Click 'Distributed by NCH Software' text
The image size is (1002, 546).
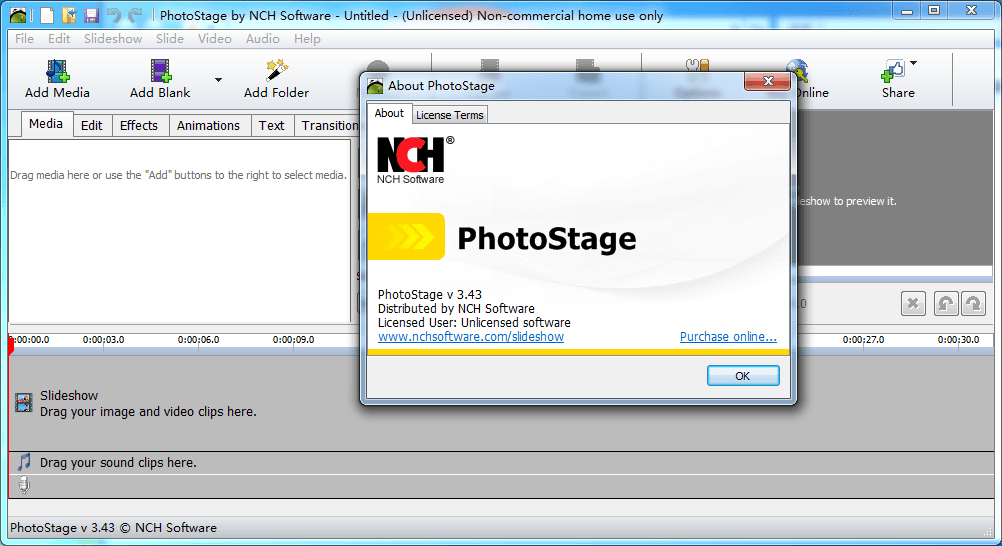click(x=456, y=309)
